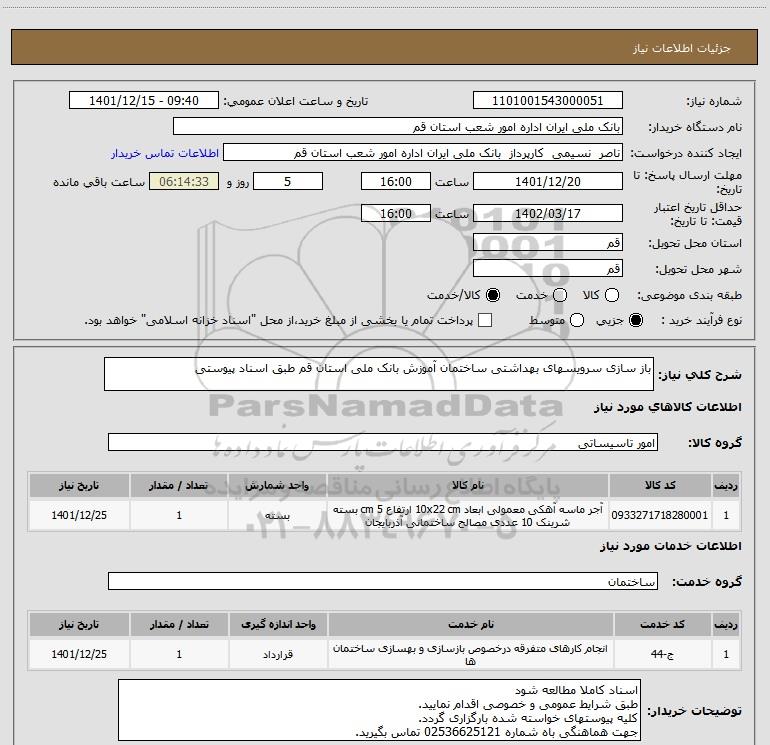Click the unit cell قرارداد in services table

click(278, 654)
